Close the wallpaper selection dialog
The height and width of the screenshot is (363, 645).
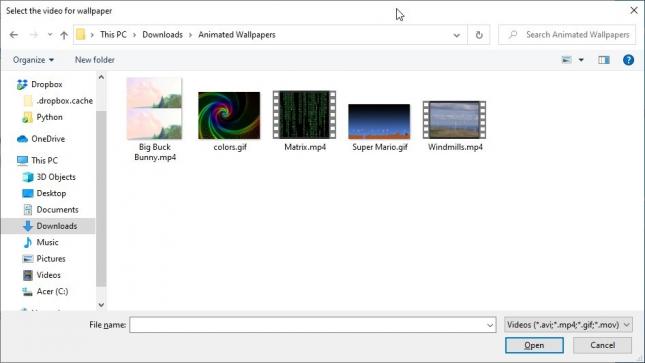click(634, 10)
